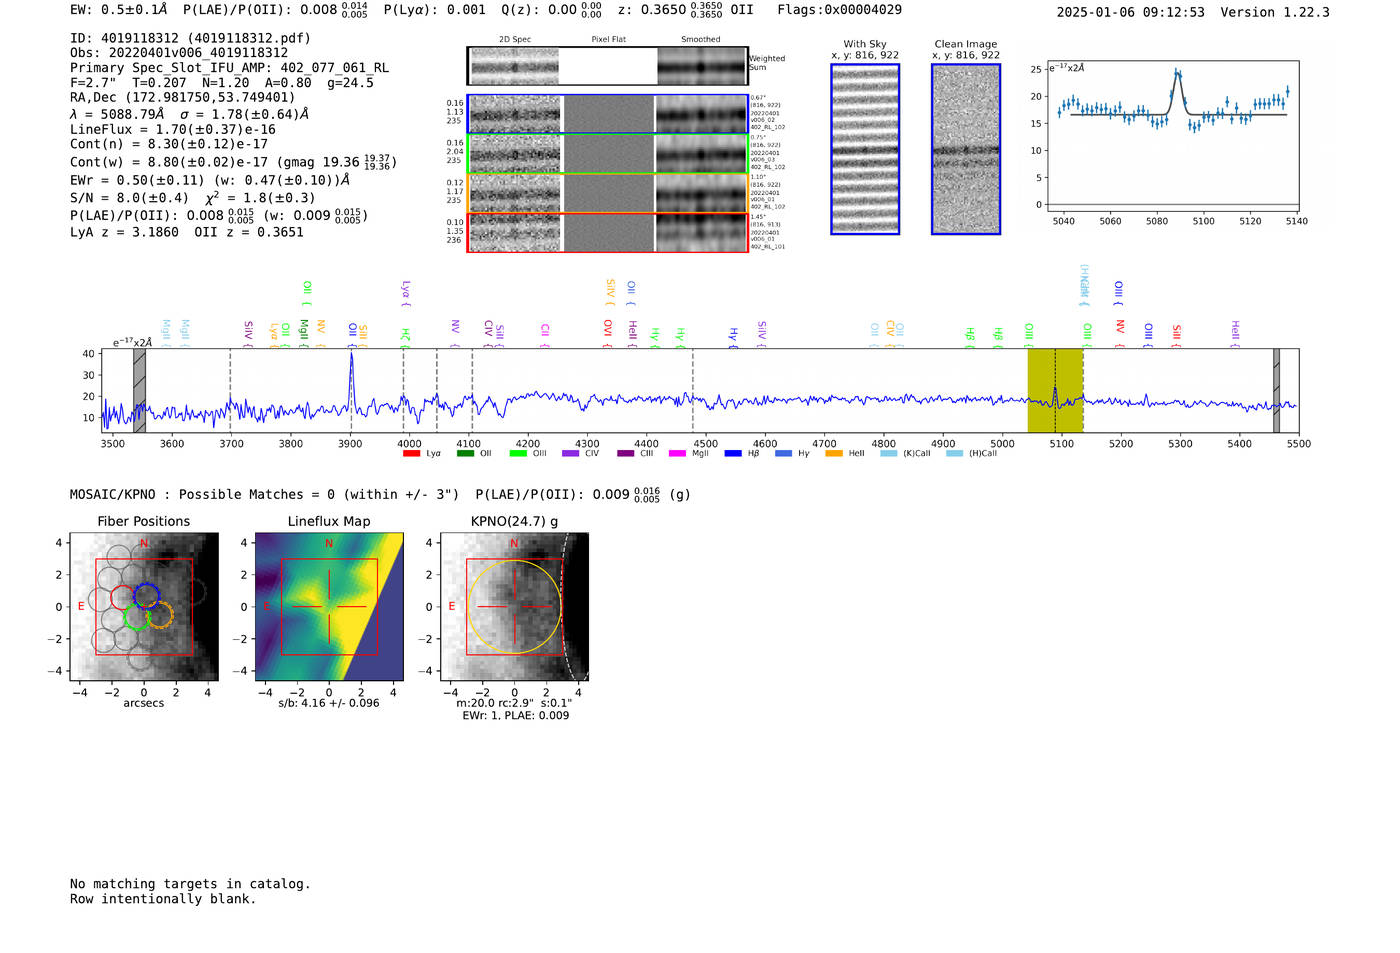Click the S/N = 8.0(±0.4) line
The image size is (1400, 953).
coord(193,198)
